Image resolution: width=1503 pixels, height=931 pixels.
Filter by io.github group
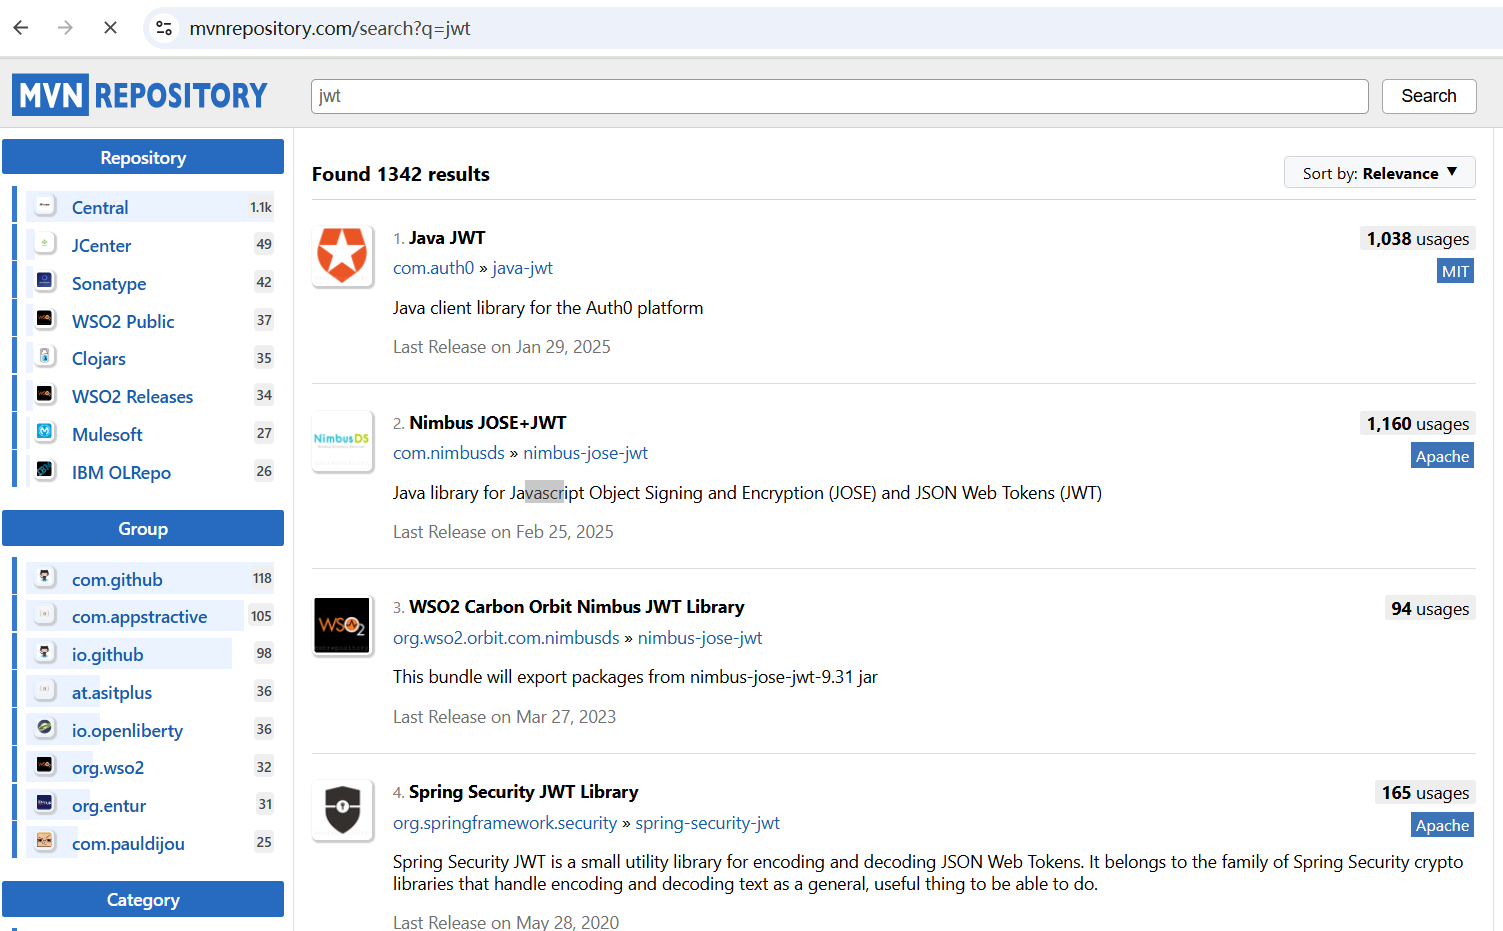pyautogui.click(x=107, y=655)
